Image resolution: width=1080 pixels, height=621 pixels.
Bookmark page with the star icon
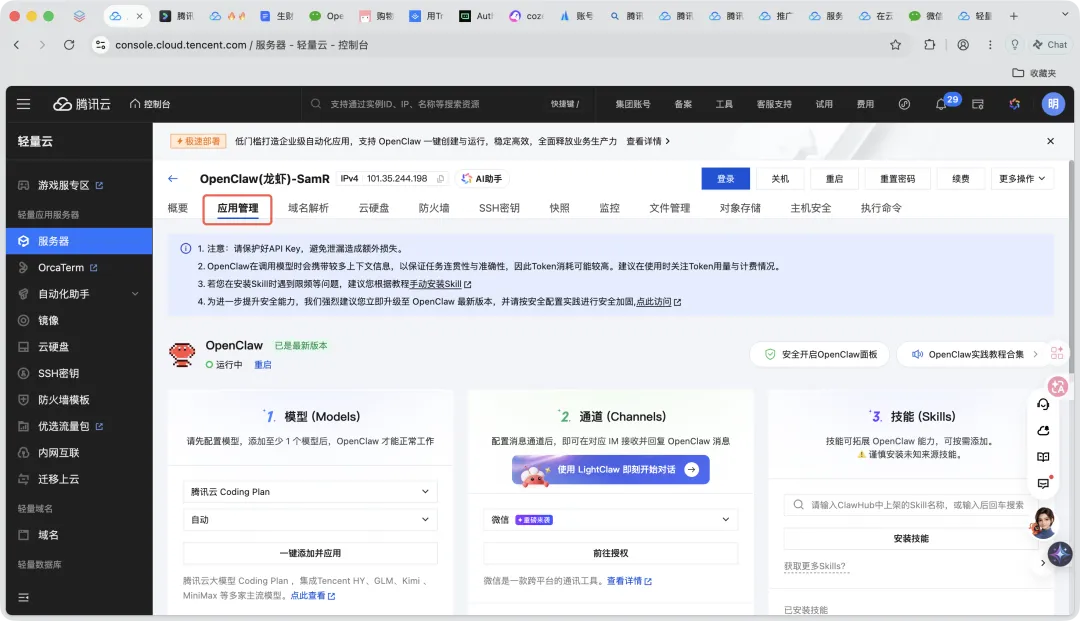895,45
